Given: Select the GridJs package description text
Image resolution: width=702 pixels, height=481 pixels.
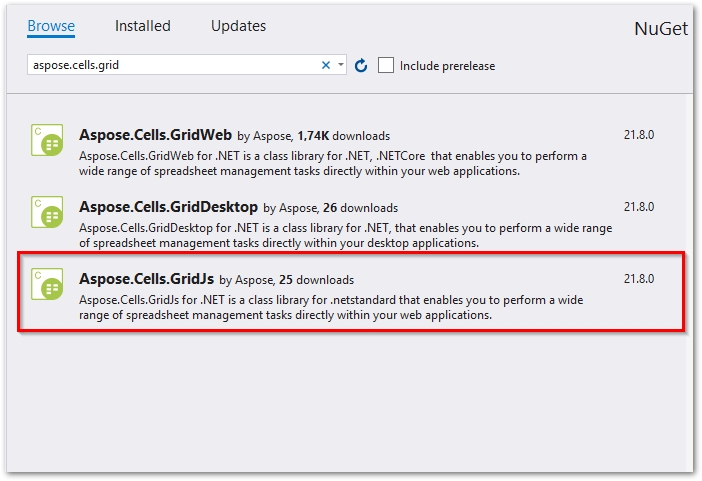Looking at the screenshot, I should click(332, 308).
